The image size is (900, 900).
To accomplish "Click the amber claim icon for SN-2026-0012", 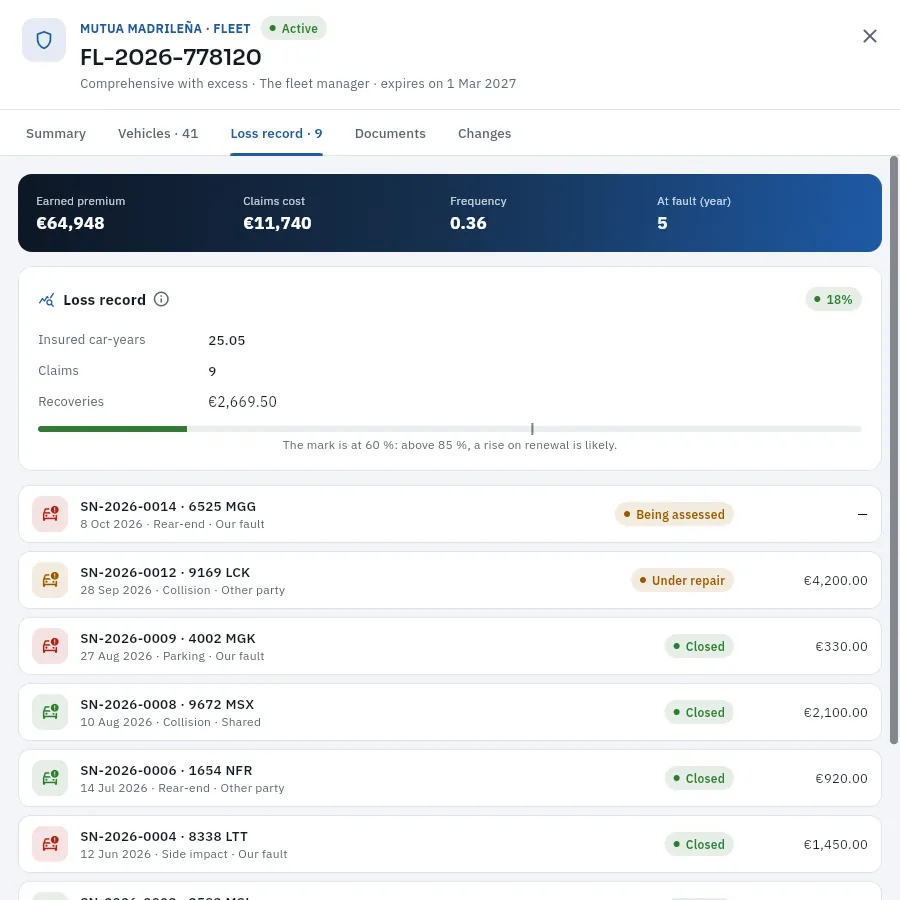I will tap(50, 580).
